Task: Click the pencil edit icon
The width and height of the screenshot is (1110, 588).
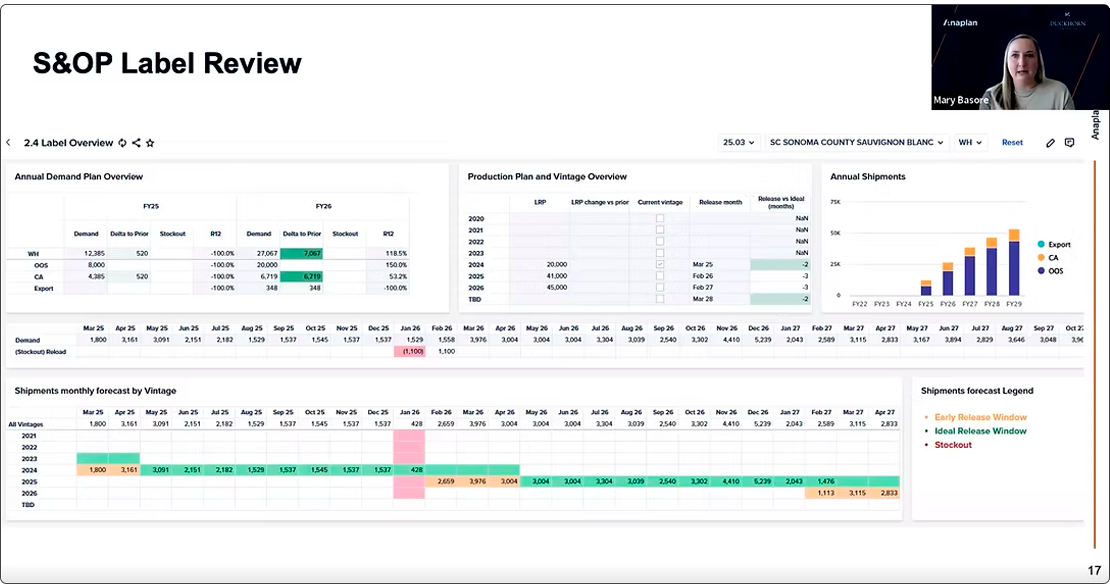Action: coord(1051,143)
